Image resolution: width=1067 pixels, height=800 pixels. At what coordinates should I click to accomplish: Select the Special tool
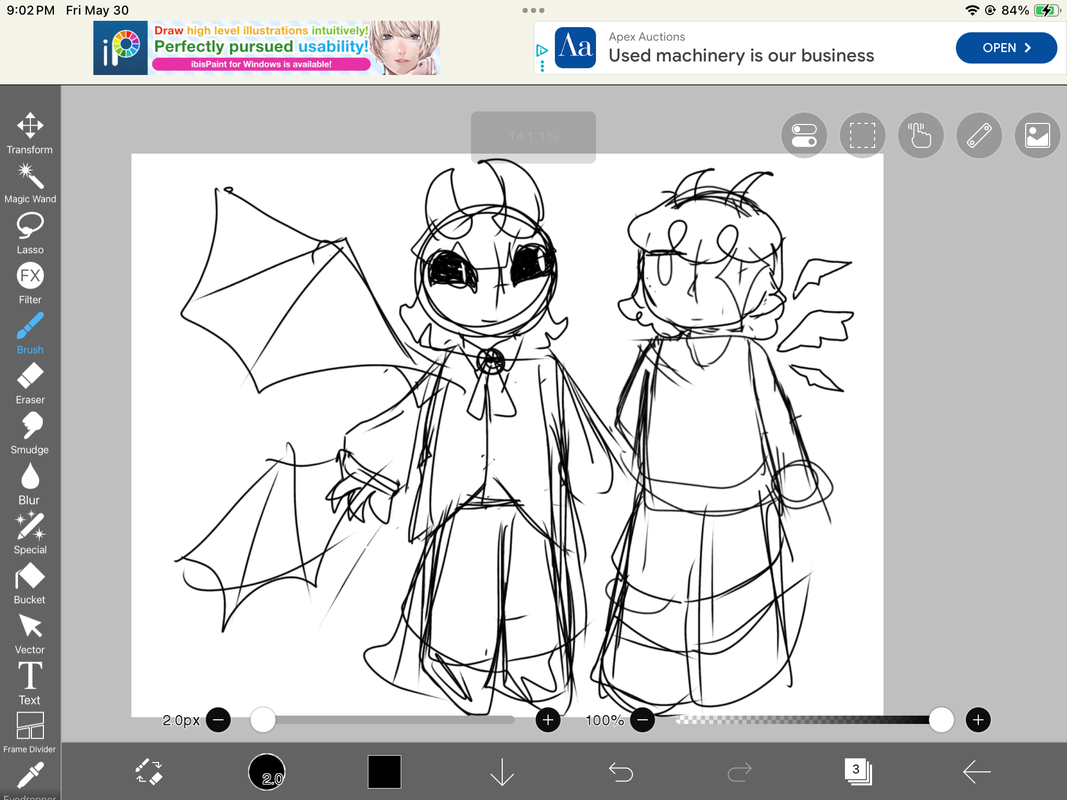[x=30, y=533]
